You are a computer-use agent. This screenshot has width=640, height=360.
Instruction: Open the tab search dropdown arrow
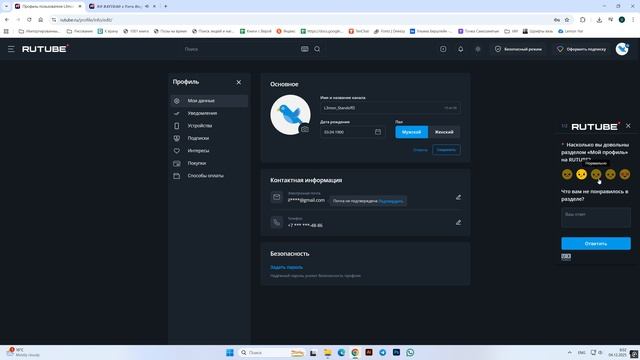(6, 7)
